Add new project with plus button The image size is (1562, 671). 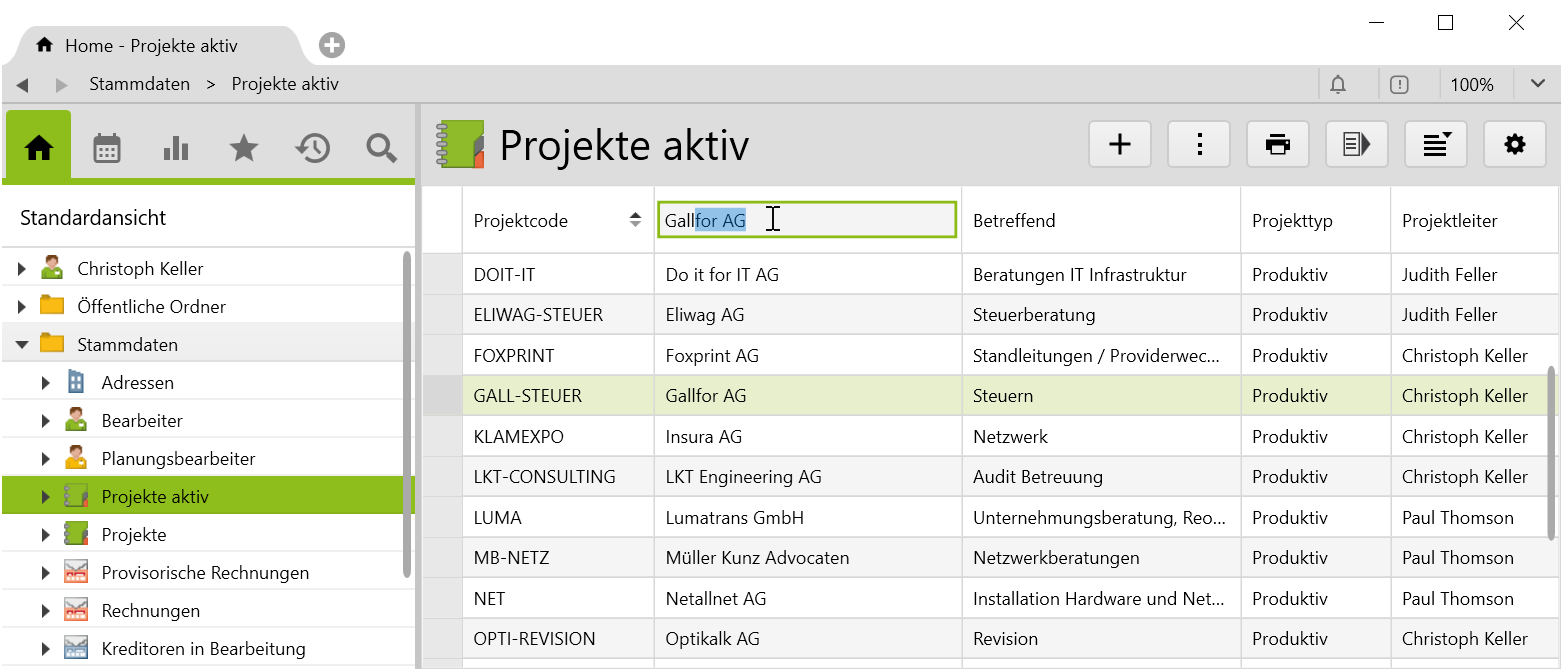click(1120, 145)
